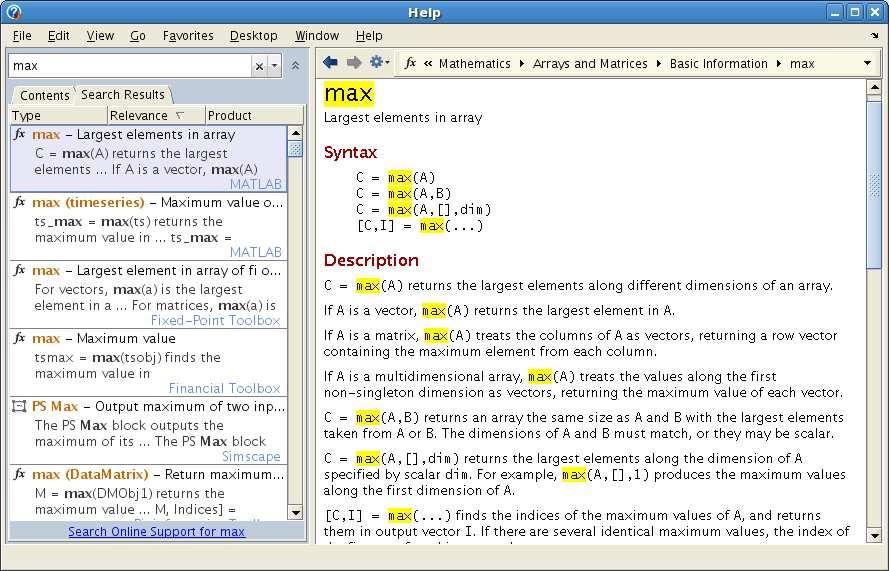
Task: Open the Favorites menu
Action: point(188,36)
